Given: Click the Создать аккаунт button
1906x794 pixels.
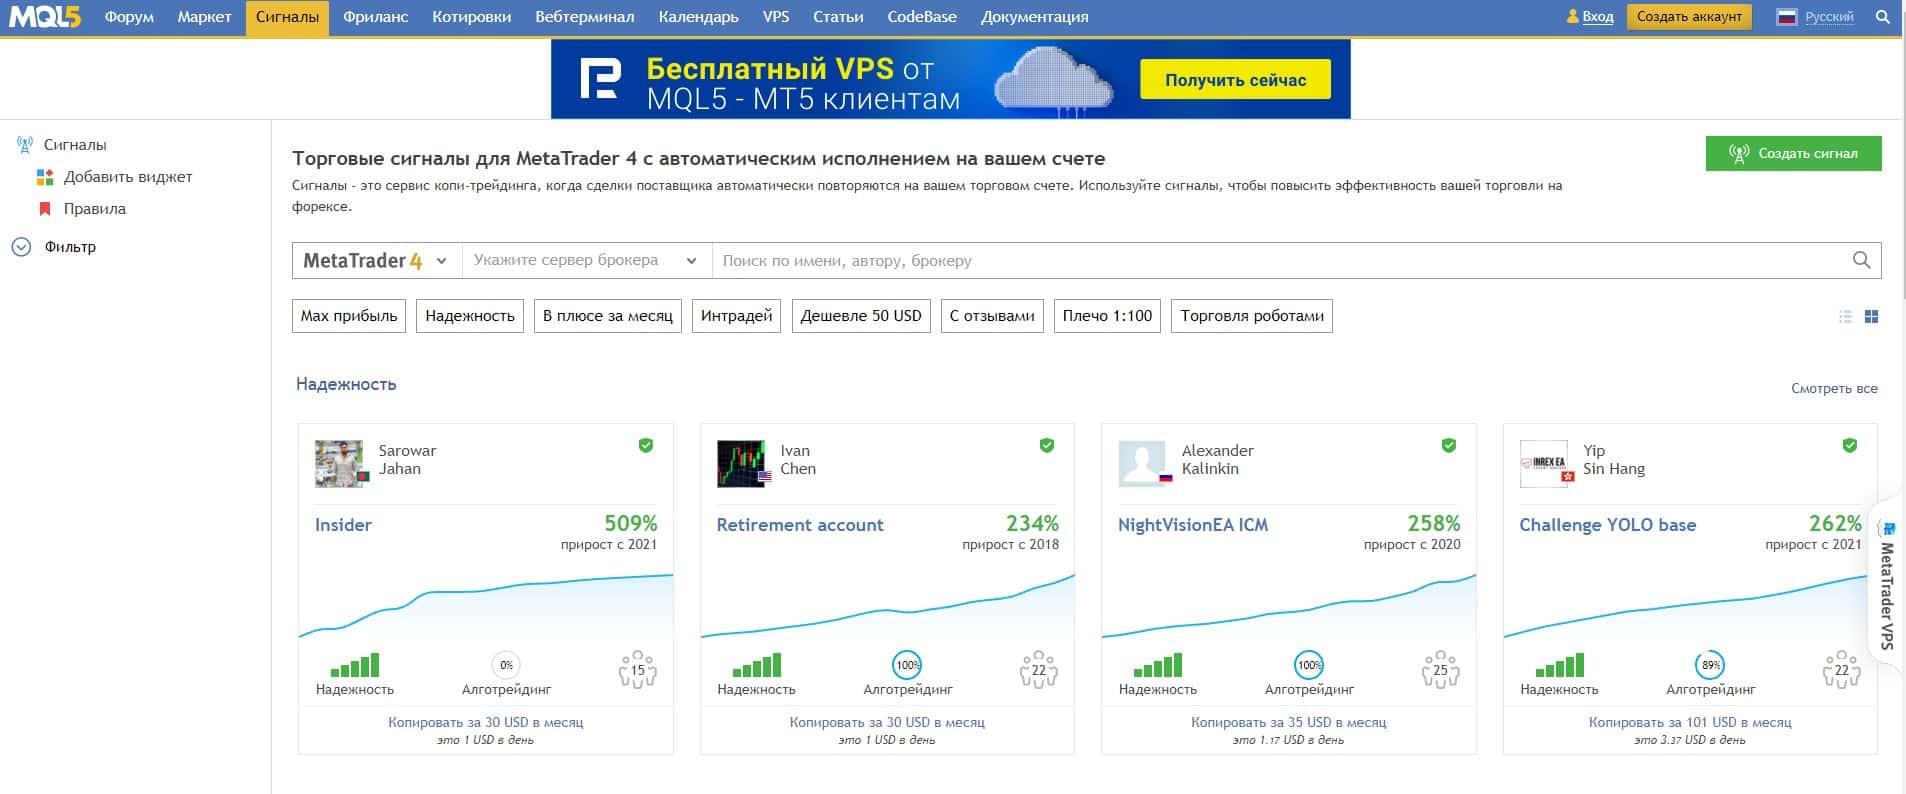Looking at the screenshot, I should click(1689, 17).
